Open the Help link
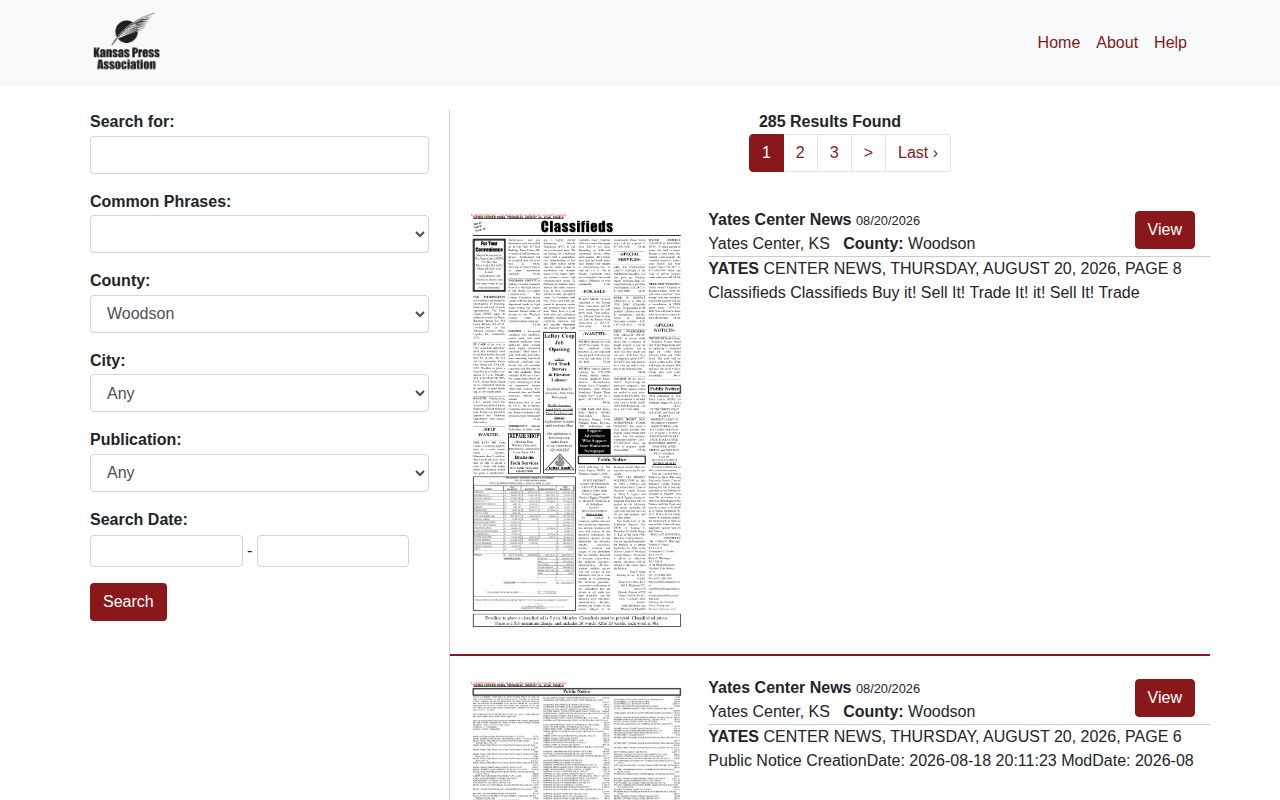The width and height of the screenshot is (1280, 800). tap(1170, 42)
